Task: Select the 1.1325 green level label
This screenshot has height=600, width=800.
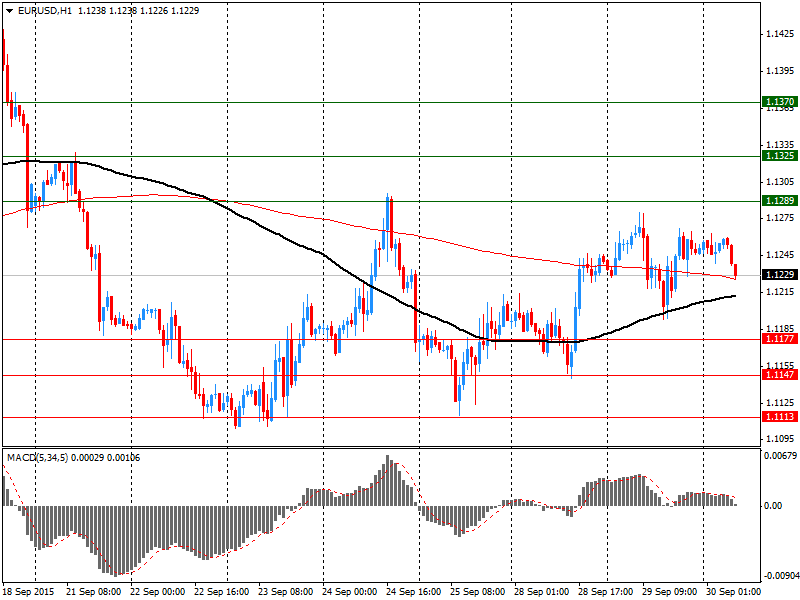Action: tap(780, 156)
